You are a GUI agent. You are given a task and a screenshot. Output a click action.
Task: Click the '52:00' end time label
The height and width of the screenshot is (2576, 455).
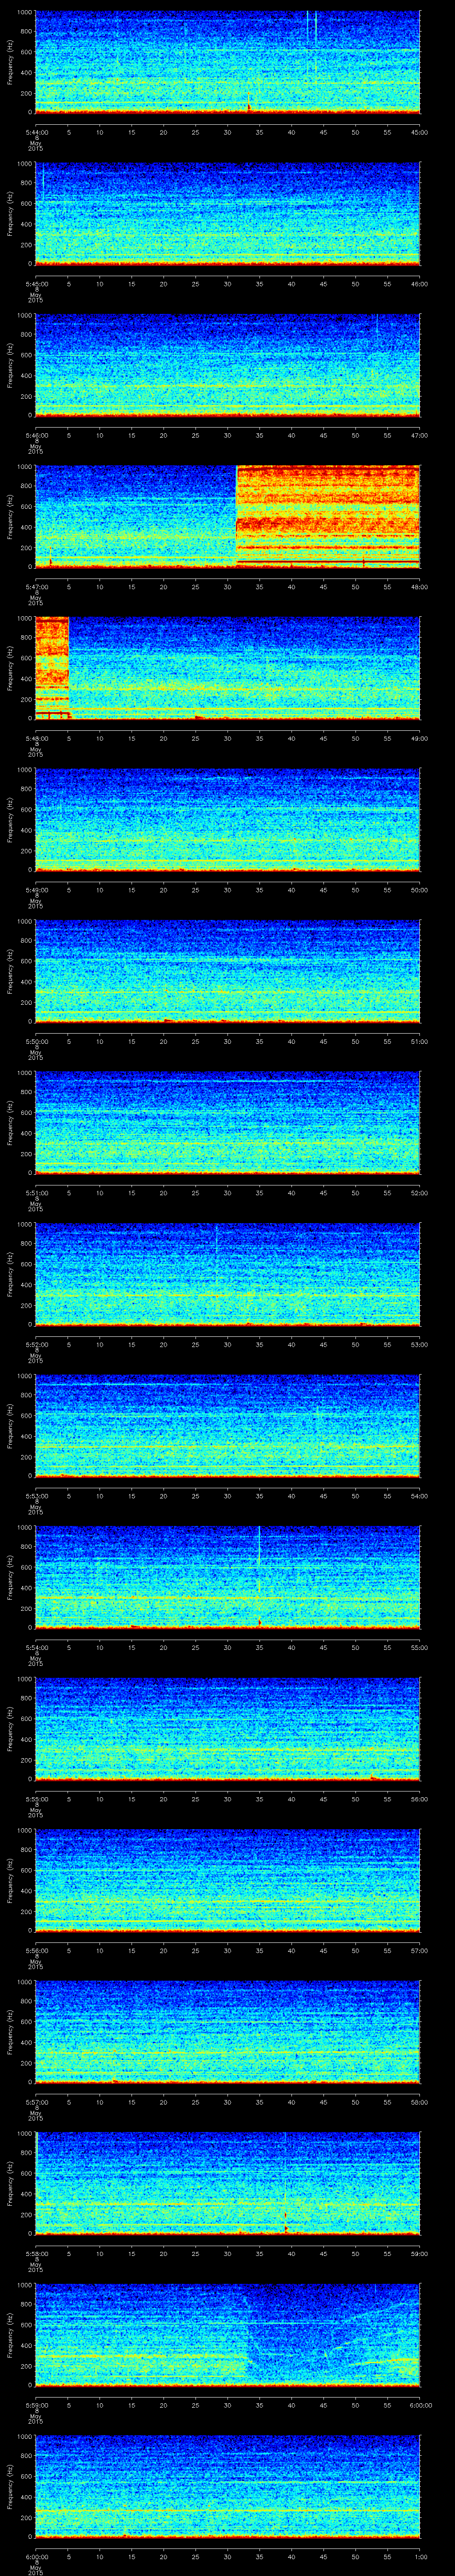click(x=420, y=1192)
